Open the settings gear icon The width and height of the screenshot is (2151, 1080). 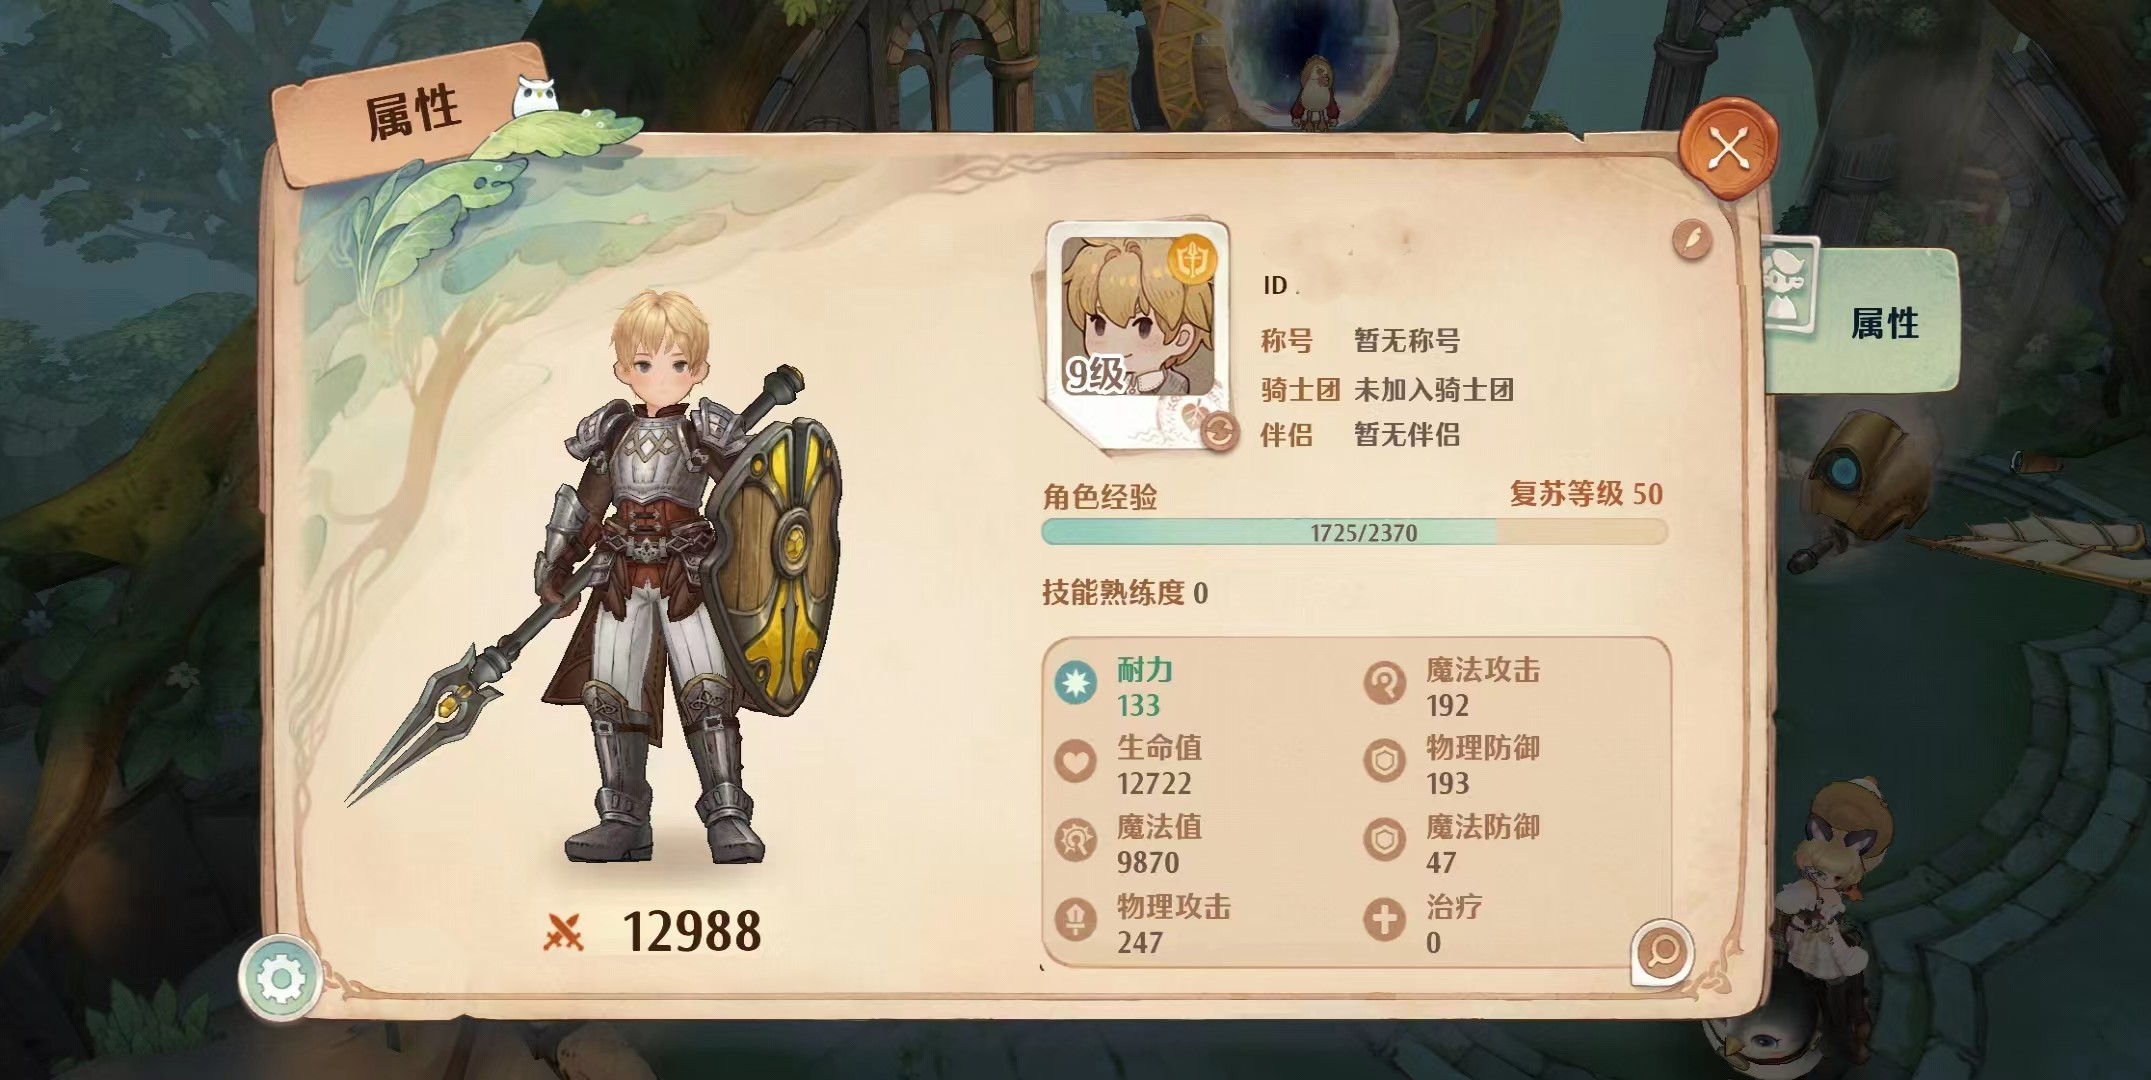(281, 977)
